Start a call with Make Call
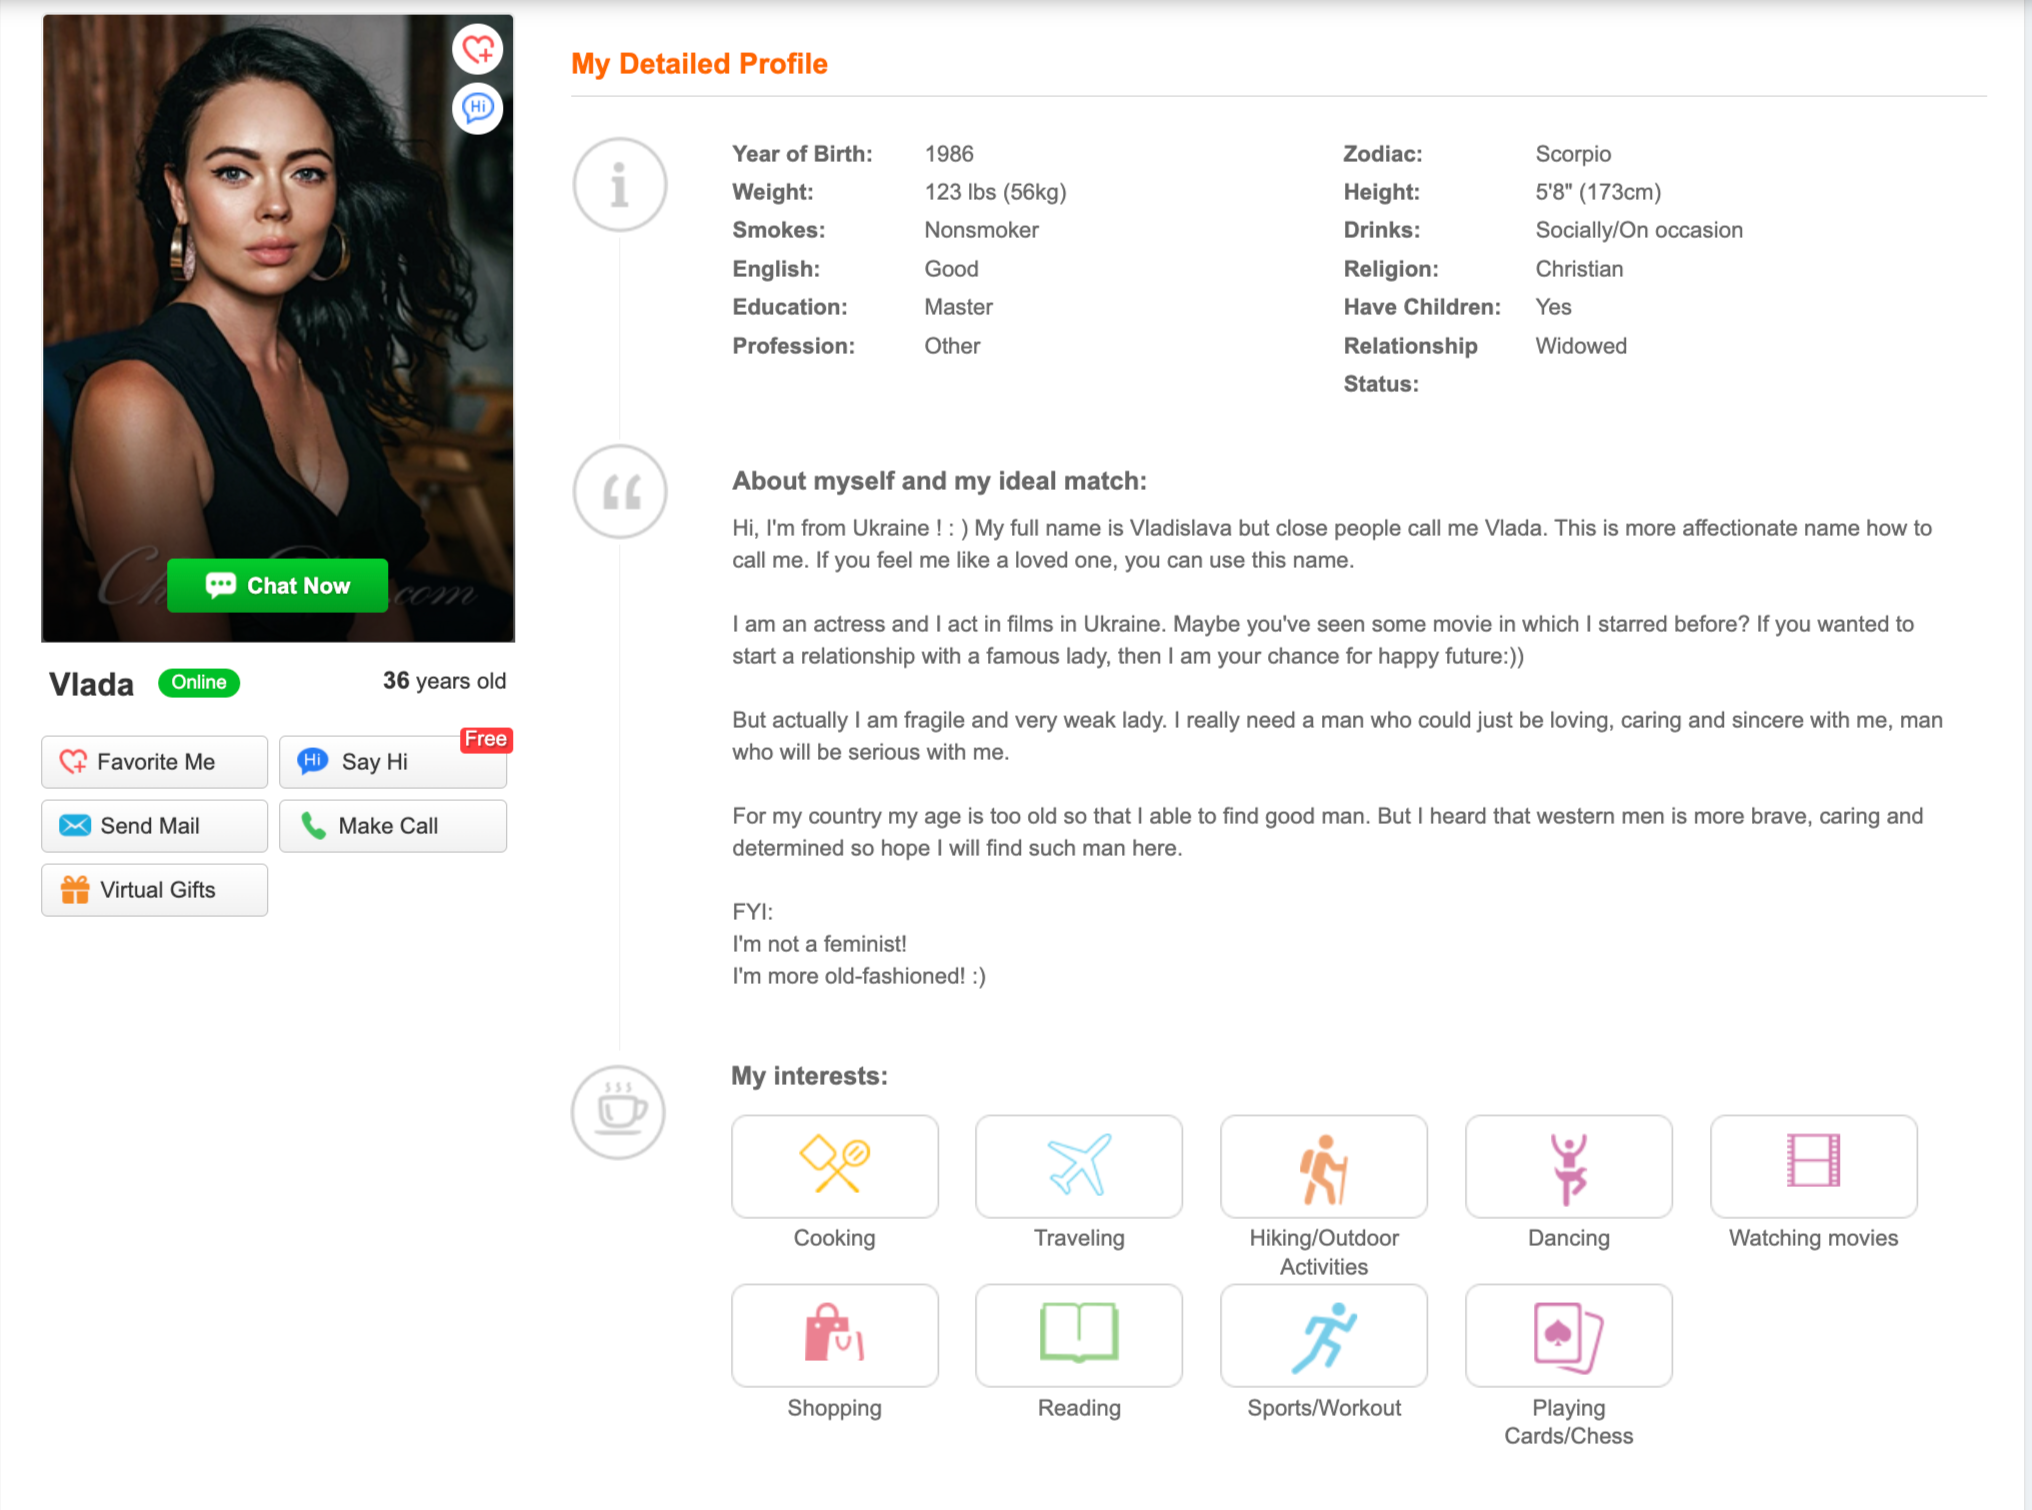 pyautogui.click(x=392, y=826)
